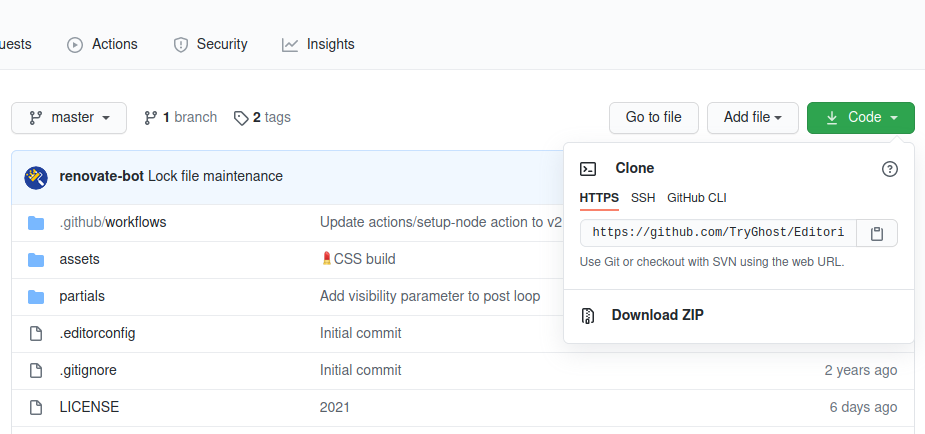925x434 pixels.
Task: Select the HTTPS clone tab
Action: 599,198
